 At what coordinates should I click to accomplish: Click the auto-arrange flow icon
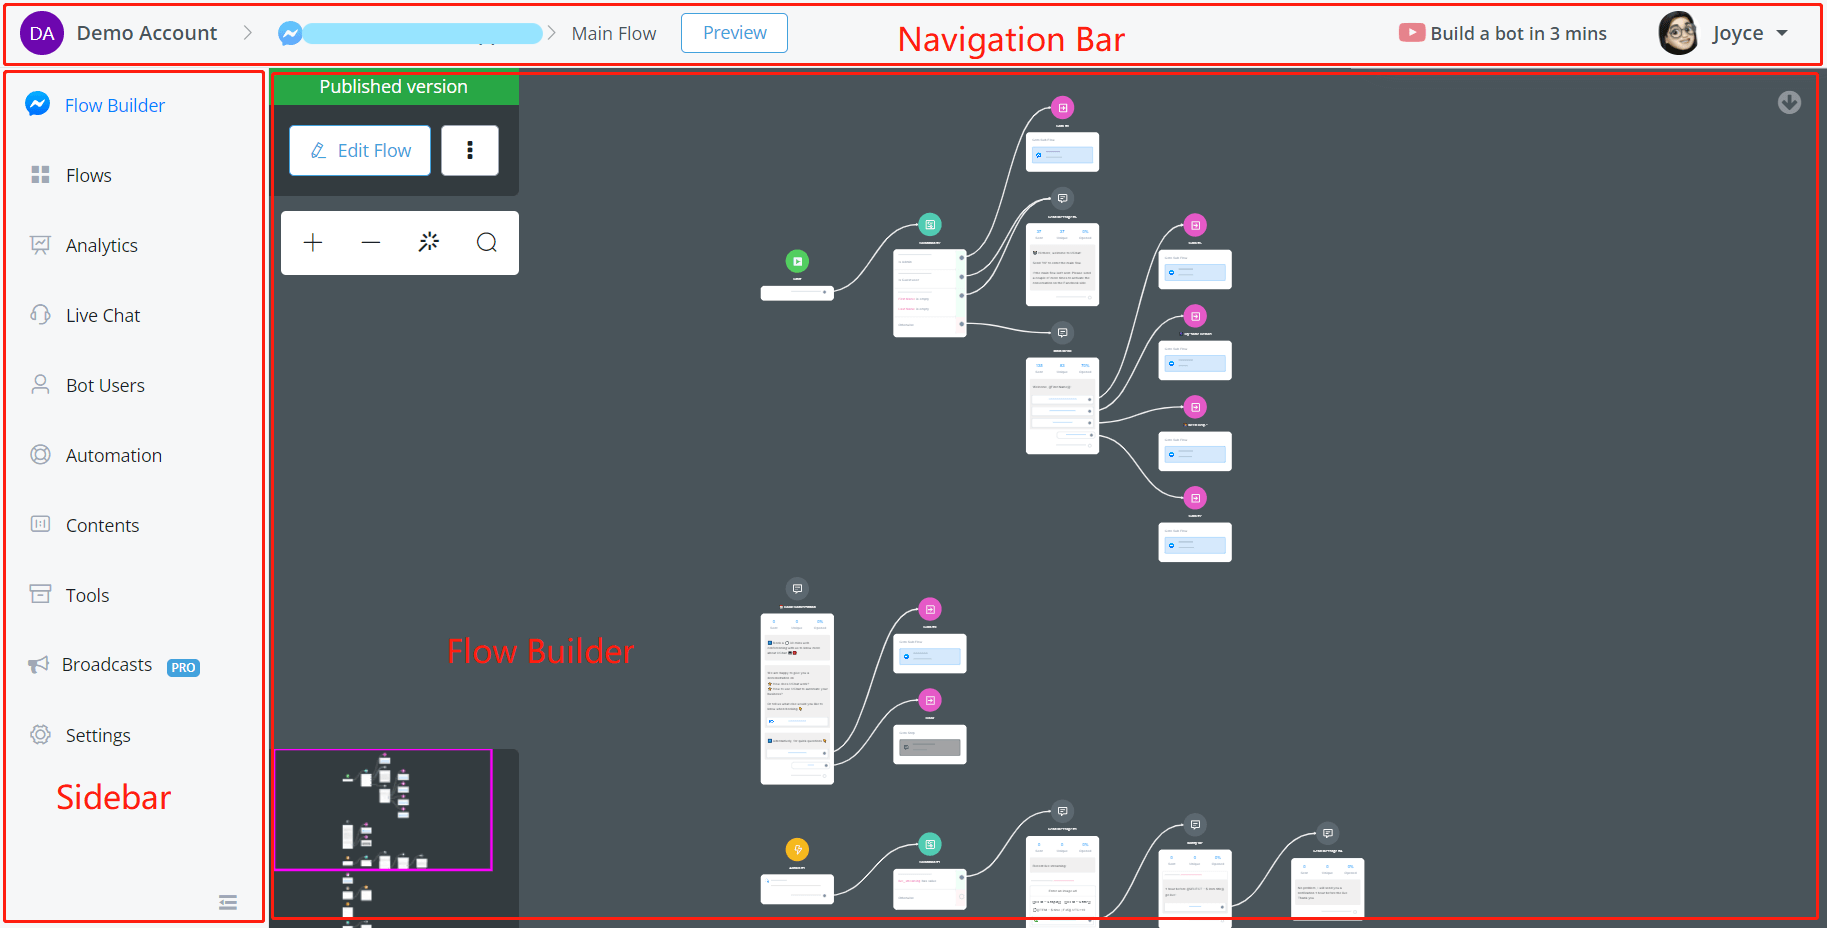[x=429, y=242]
